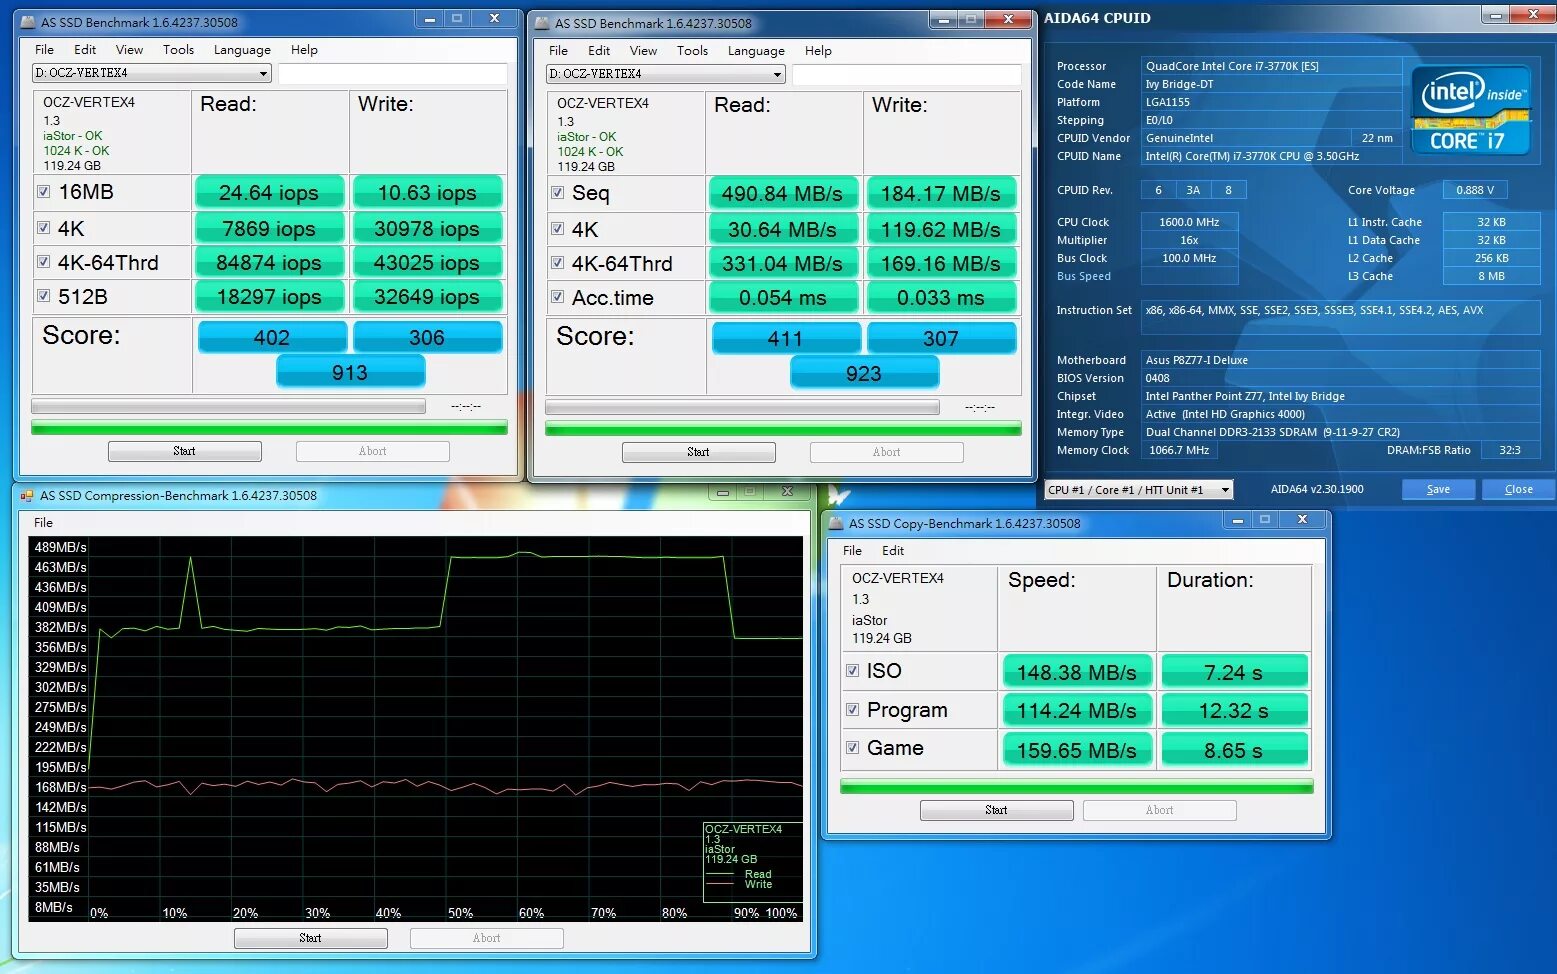Viewport: 1557px width, 974px height.
Task: Click Start in the Copy-Benchmark window
Action: 996,810
